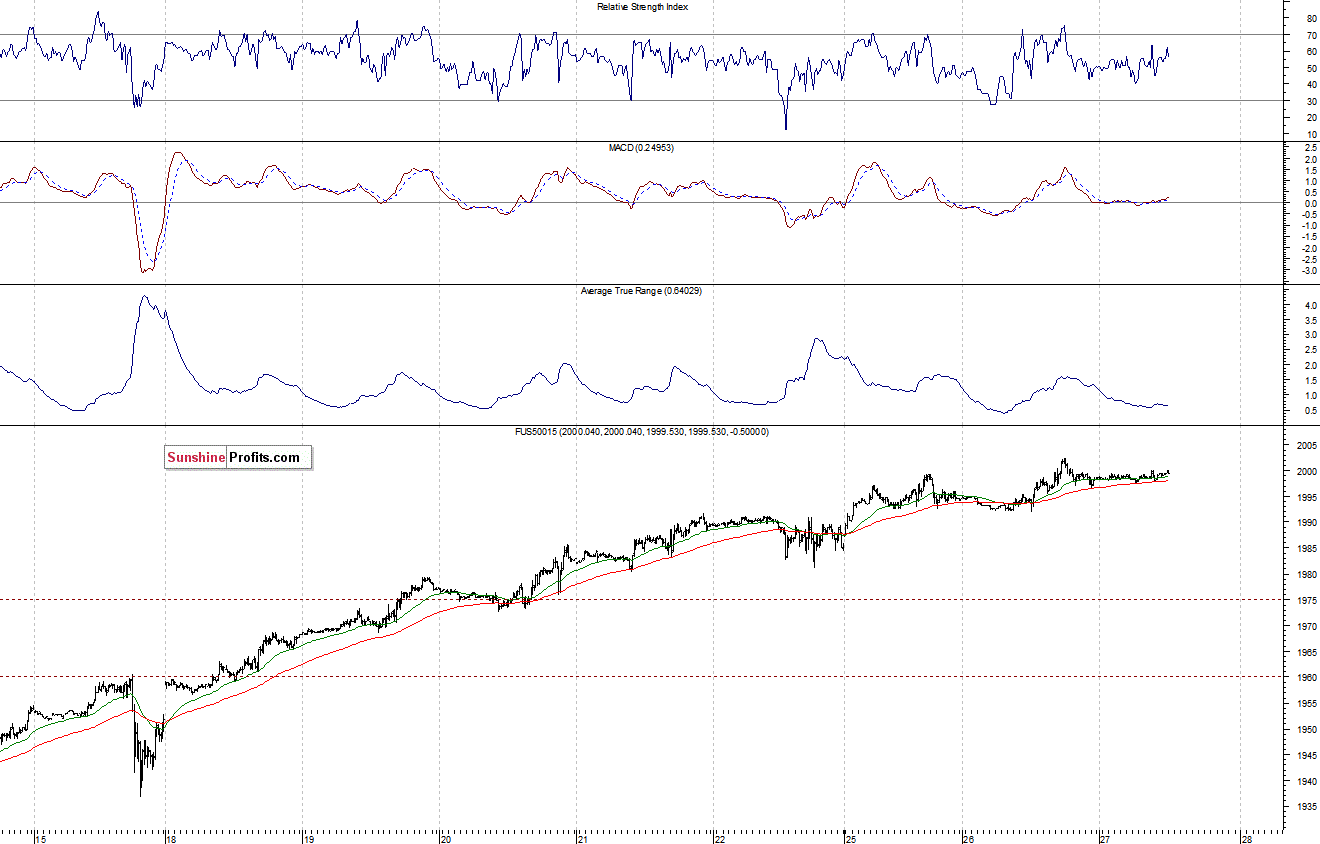Select the 1940 price axis label
This screenshot has height=844, width=1320.
(x=1308, y=782)
